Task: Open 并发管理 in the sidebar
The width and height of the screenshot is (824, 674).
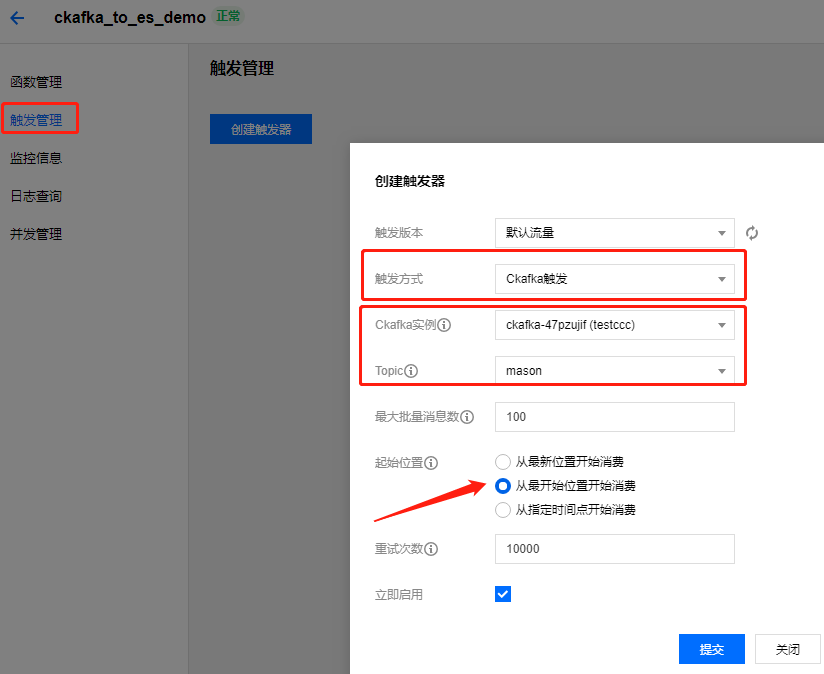Action: pyautogui.click(x=36, y=234)
